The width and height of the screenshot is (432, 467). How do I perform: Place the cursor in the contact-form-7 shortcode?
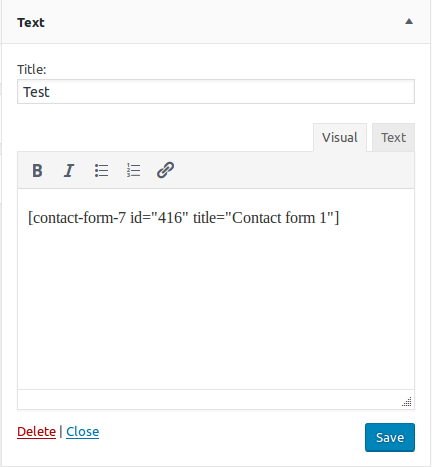[x=183, y=218]
